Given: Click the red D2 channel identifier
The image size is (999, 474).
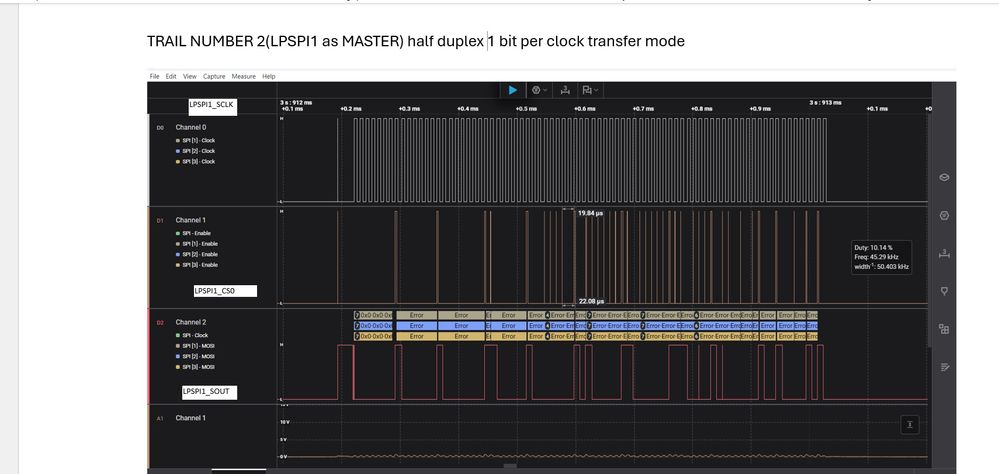Looking at the screenshot, I should [160, 322].
